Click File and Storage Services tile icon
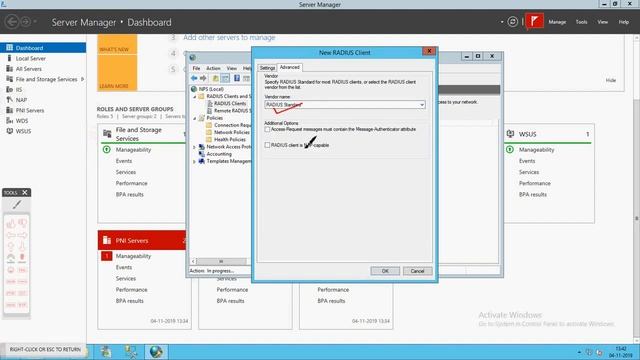 [107, 133]
